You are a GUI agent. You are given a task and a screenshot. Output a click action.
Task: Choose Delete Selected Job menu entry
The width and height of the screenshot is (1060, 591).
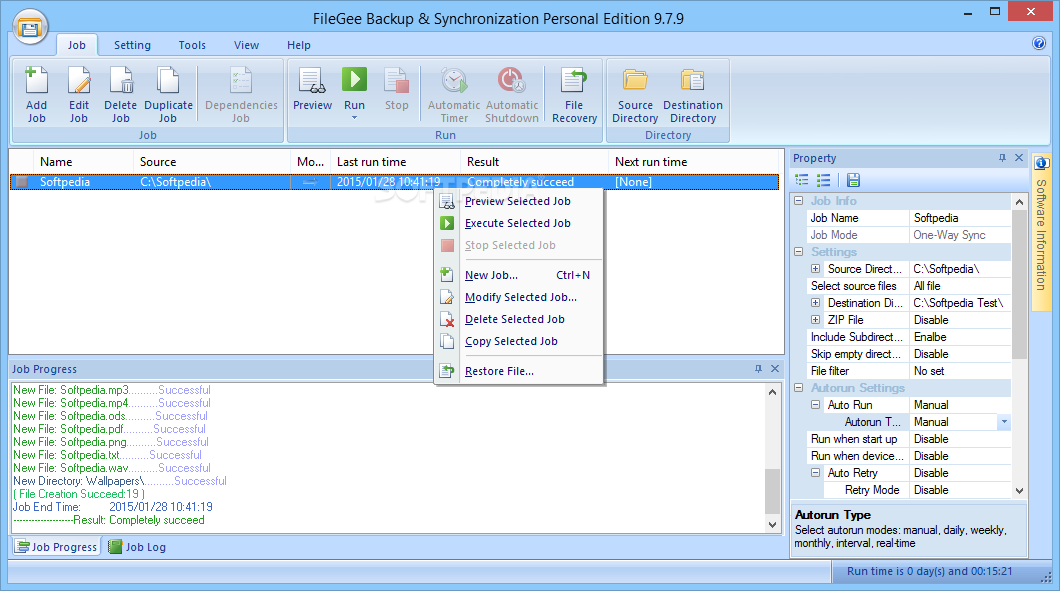[x=519, y=319]
